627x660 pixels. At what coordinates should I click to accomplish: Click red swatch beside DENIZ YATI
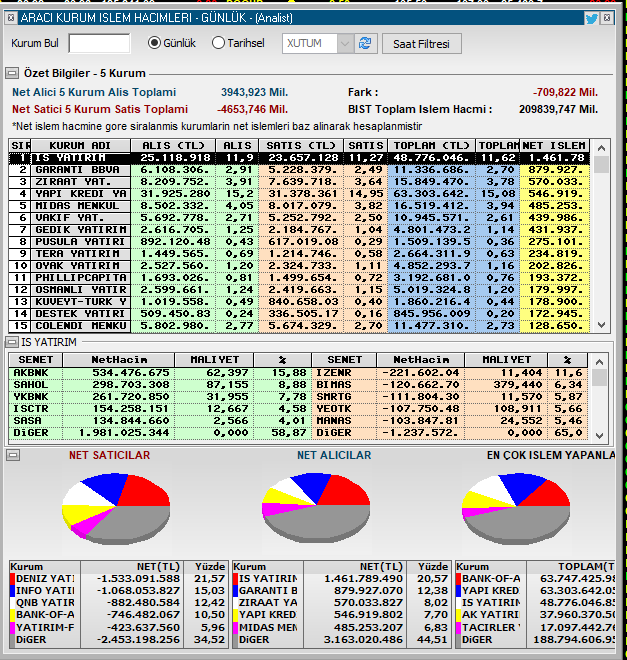point(13,579)
